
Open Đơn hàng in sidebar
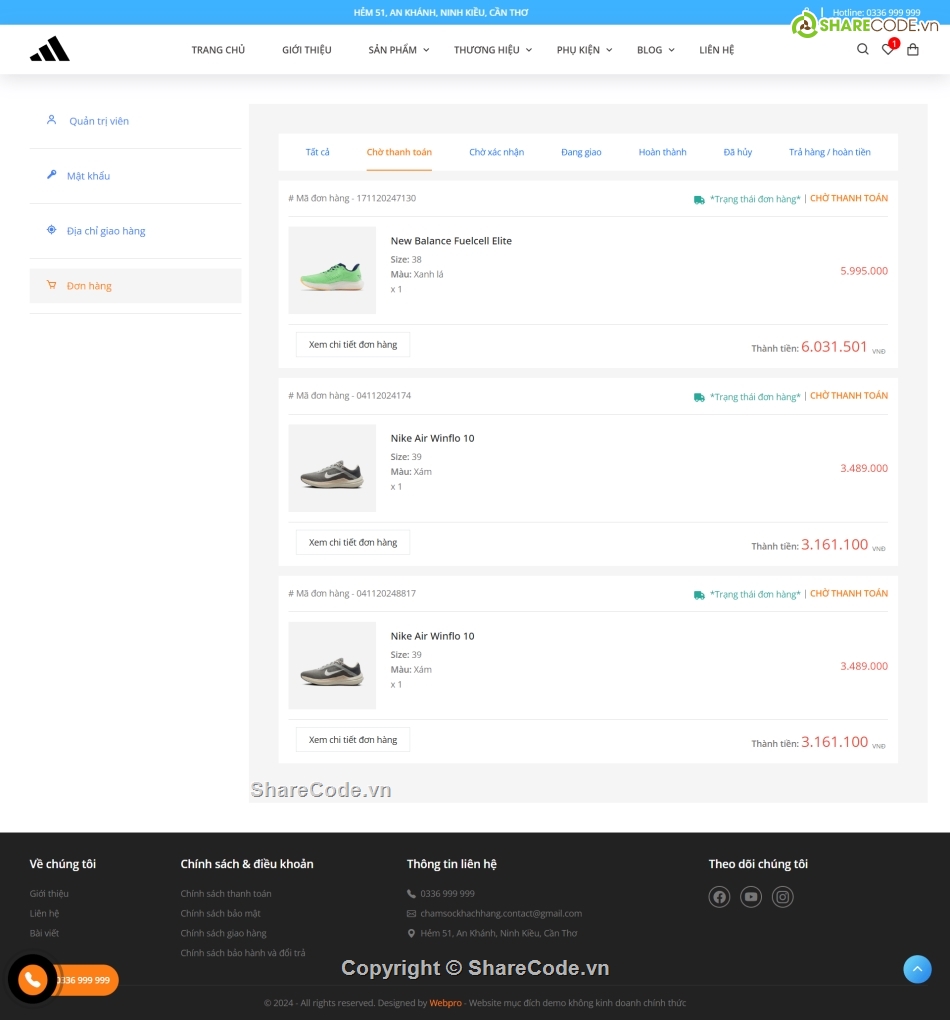(135, 286)
